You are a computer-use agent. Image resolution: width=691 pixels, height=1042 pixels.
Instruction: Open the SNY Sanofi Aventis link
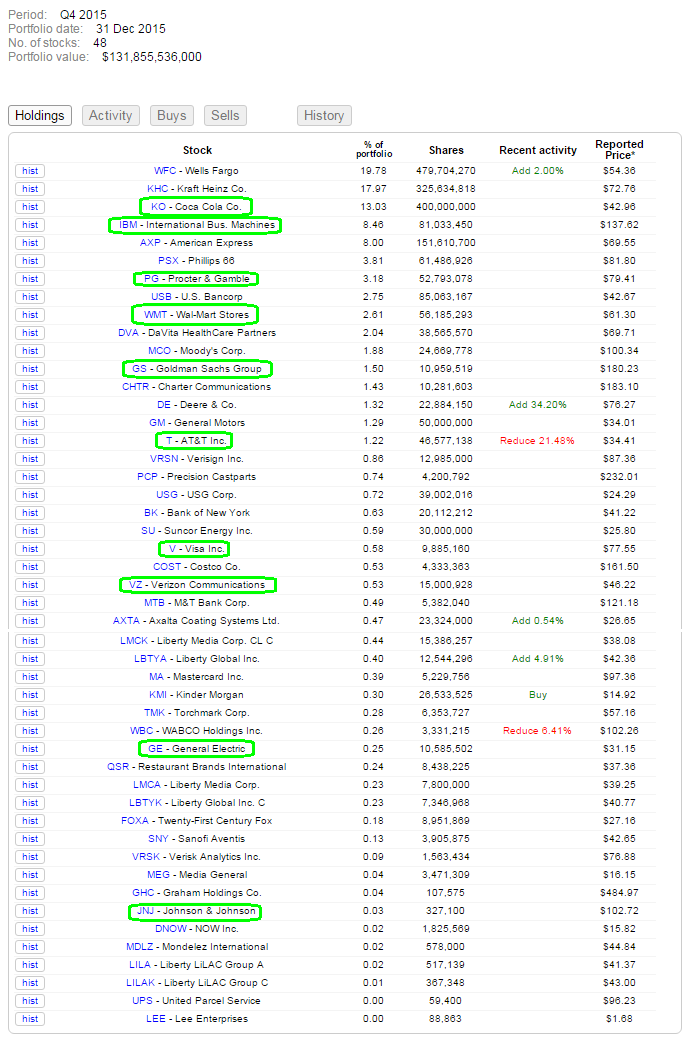[x=158, y=839]
